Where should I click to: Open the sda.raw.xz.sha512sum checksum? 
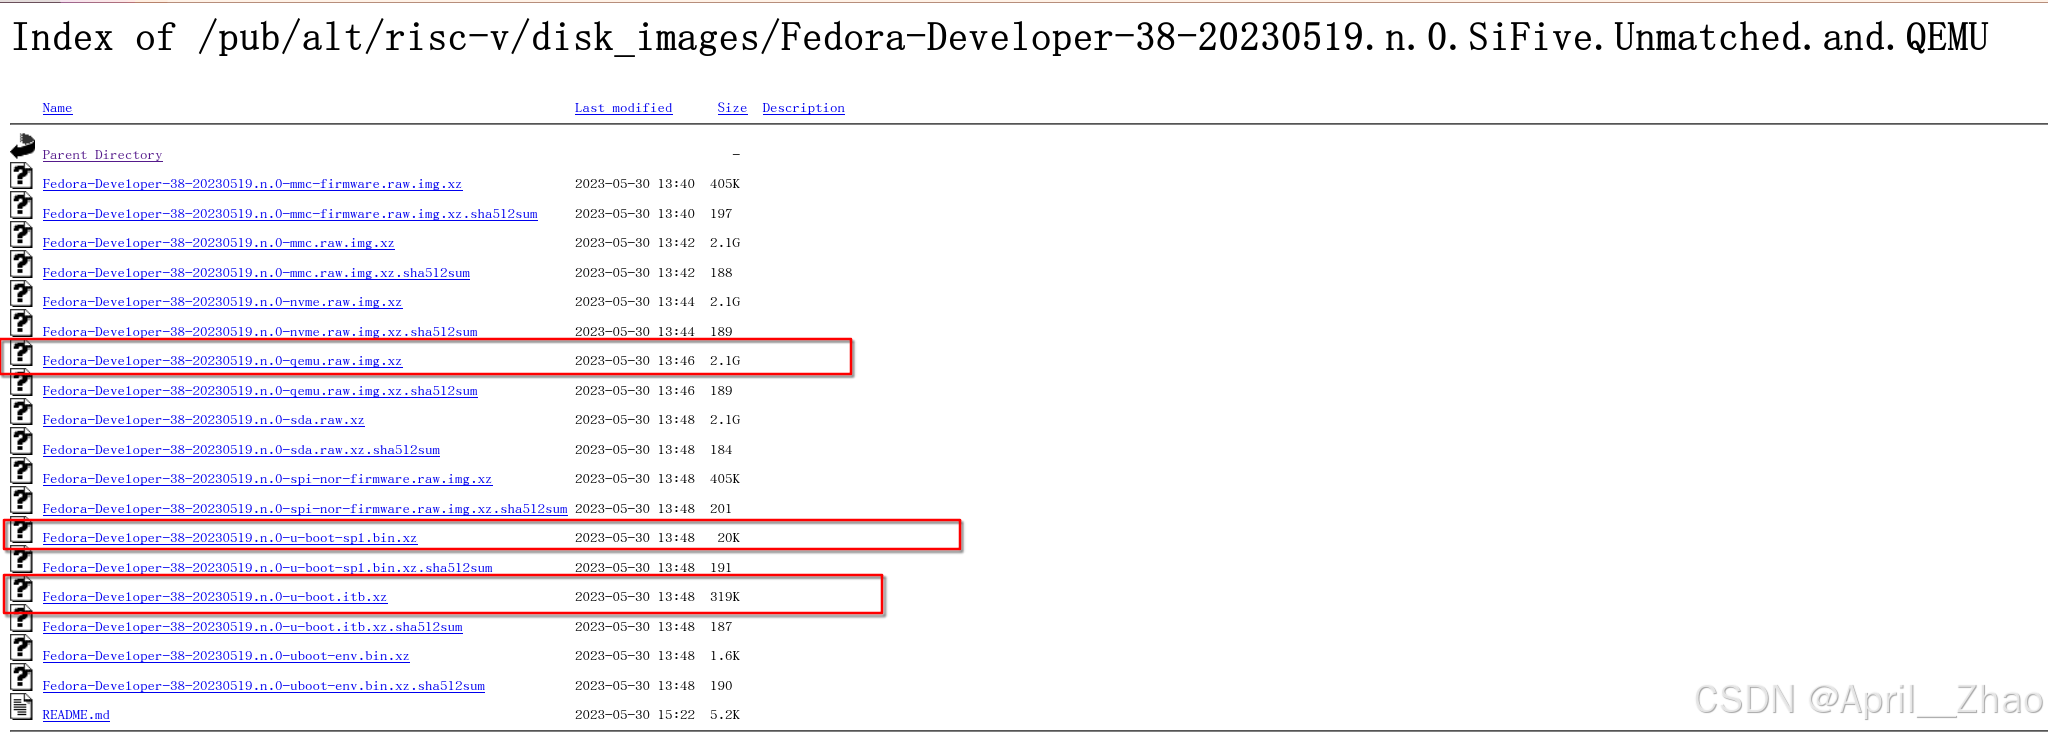[x=241, y=450]
